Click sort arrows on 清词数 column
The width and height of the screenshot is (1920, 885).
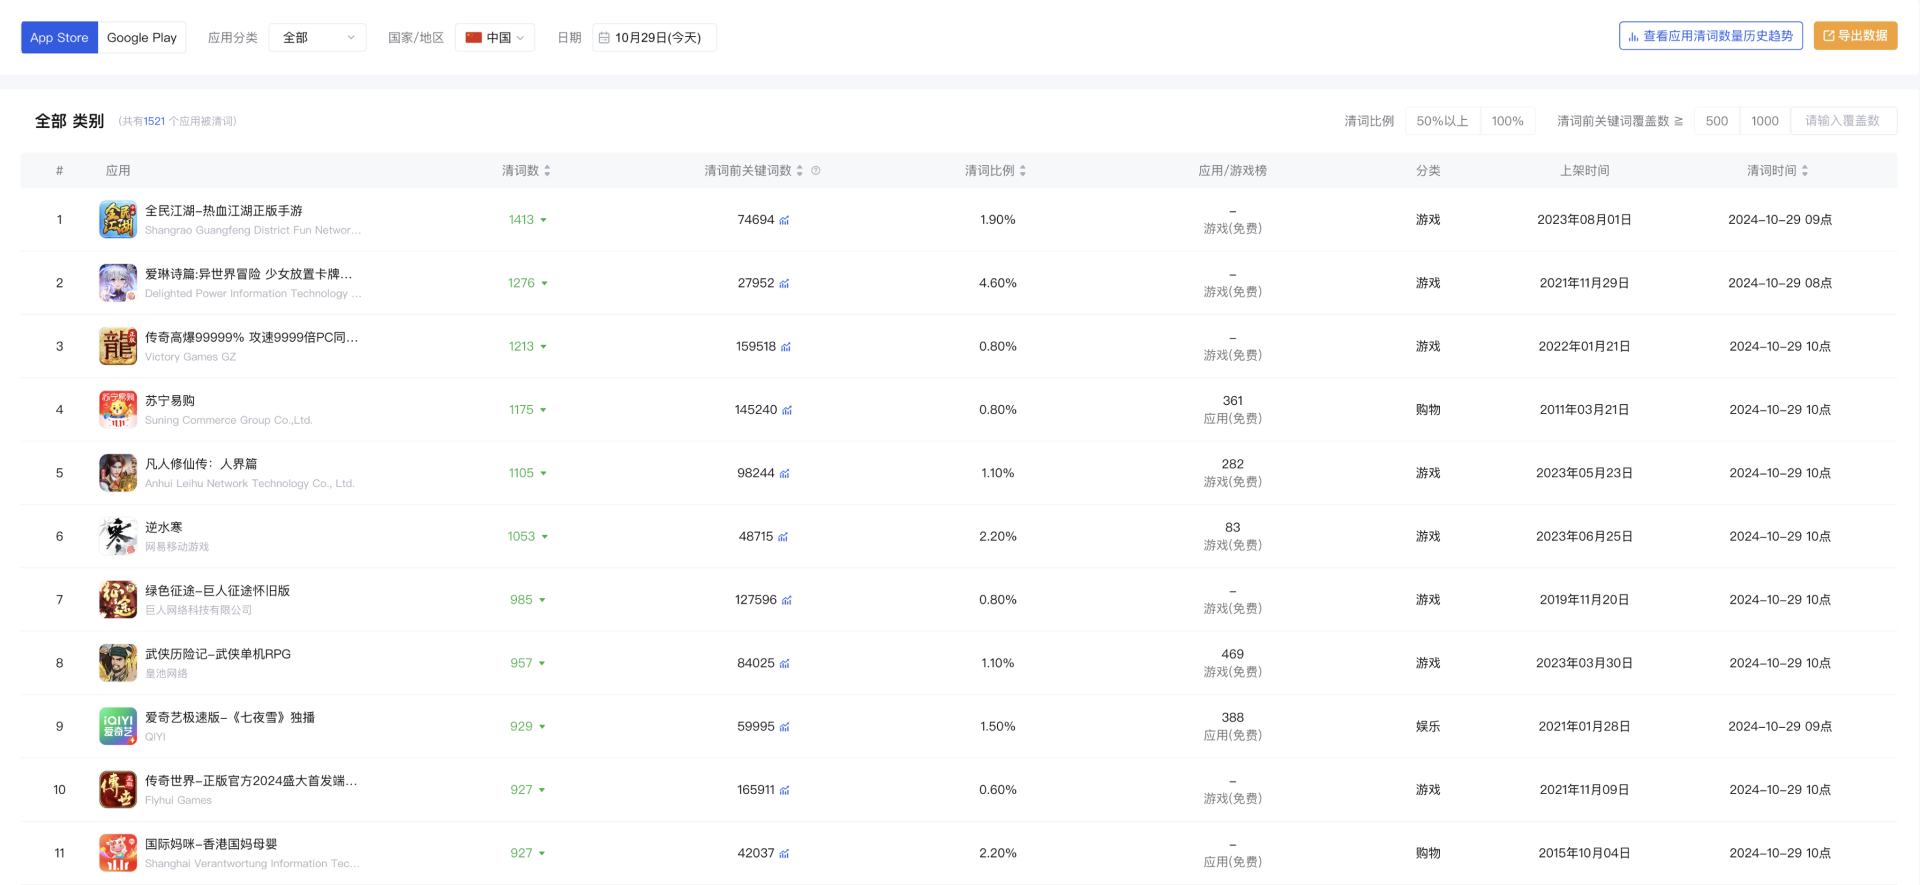click(x=547, y=171)
